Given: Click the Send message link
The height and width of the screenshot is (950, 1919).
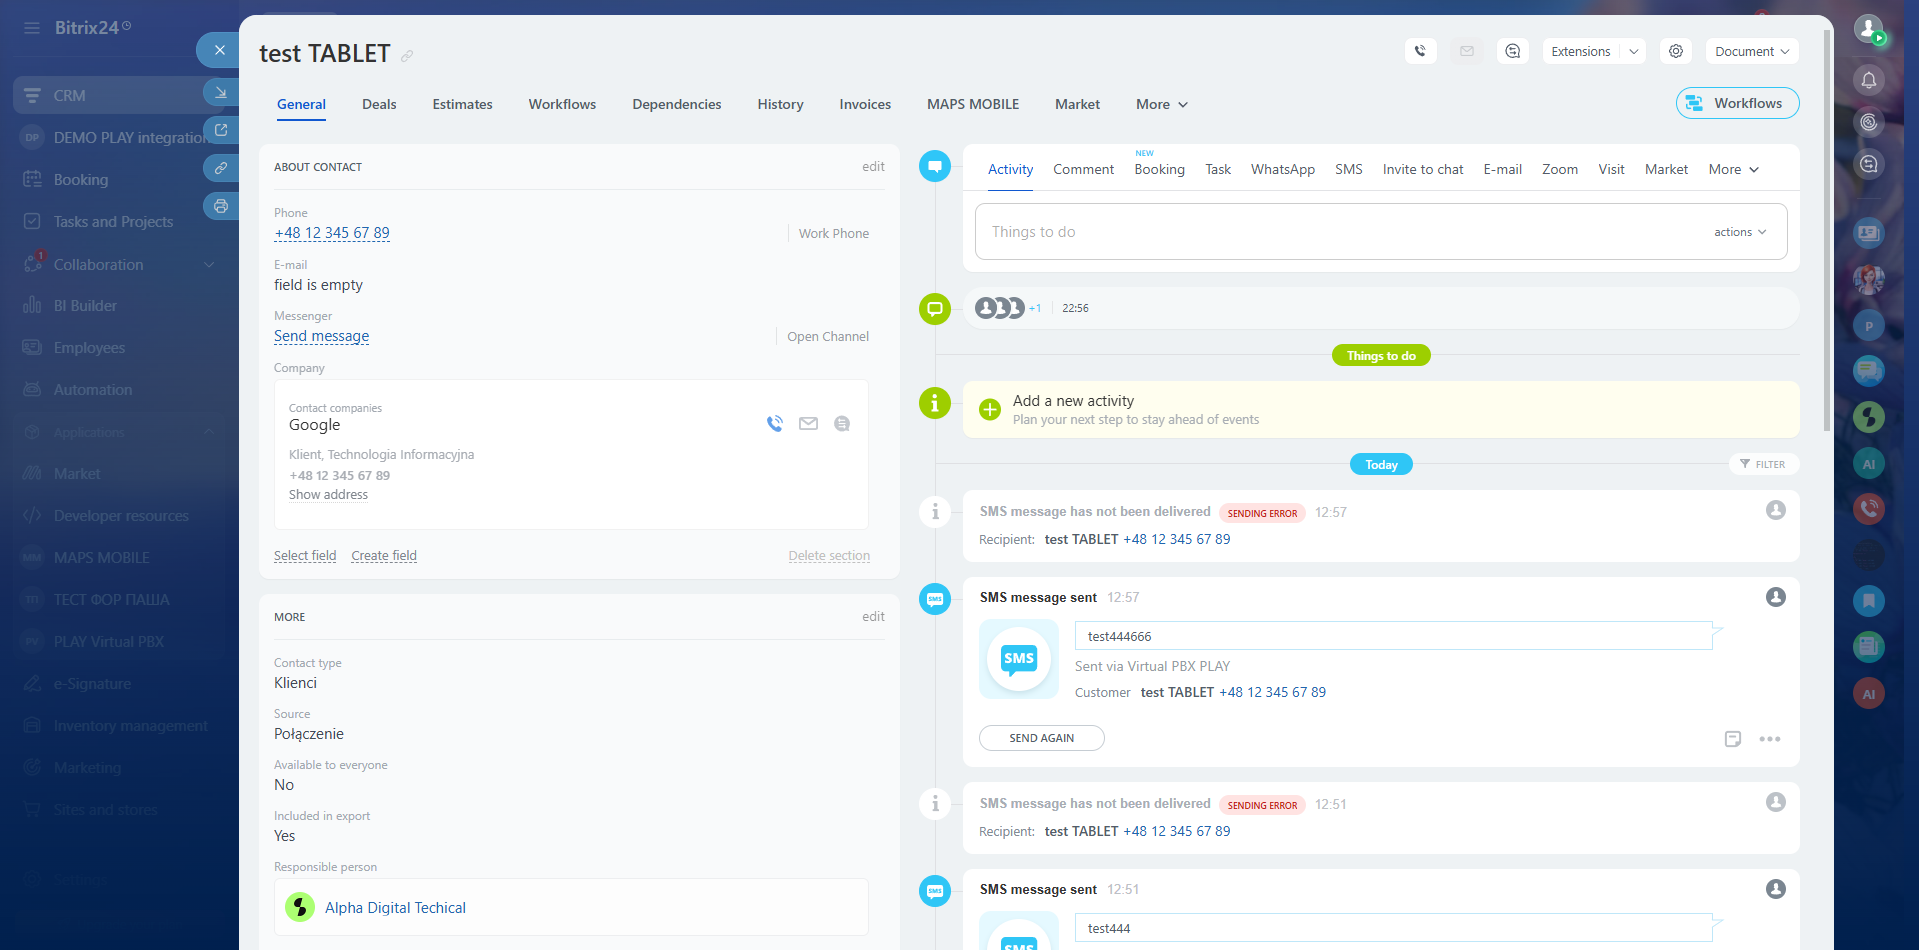Looking at the screenshot, I should click(321, 336).
